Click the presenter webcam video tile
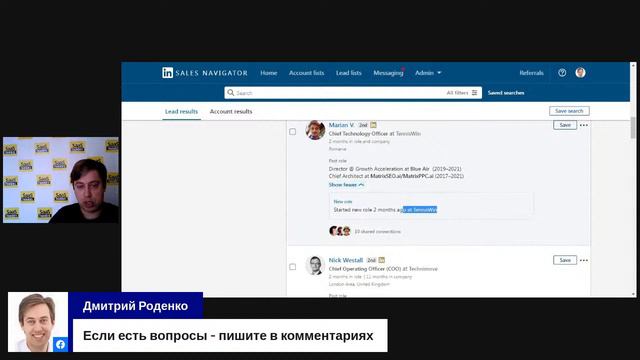This screenshot has height=360, width=640. [x=61, y=180]
